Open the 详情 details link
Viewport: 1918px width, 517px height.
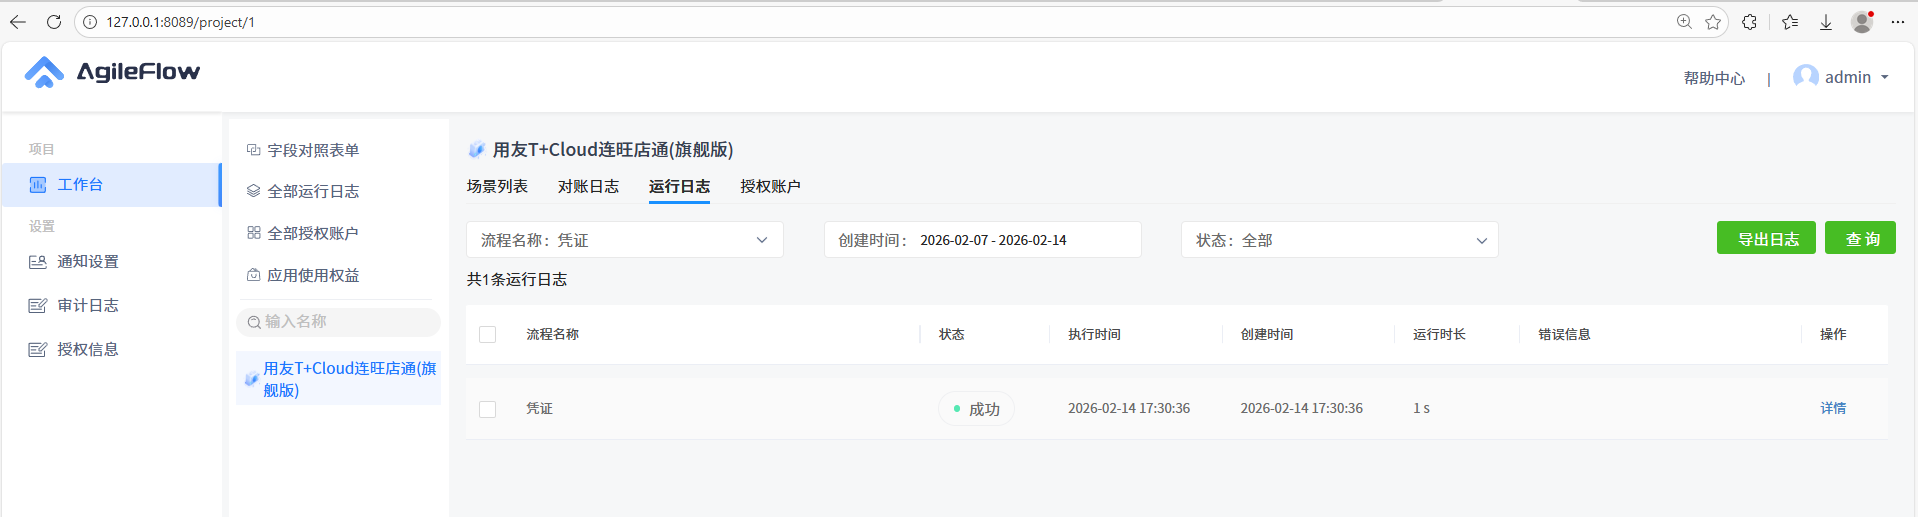click(x=1832, y=408)
